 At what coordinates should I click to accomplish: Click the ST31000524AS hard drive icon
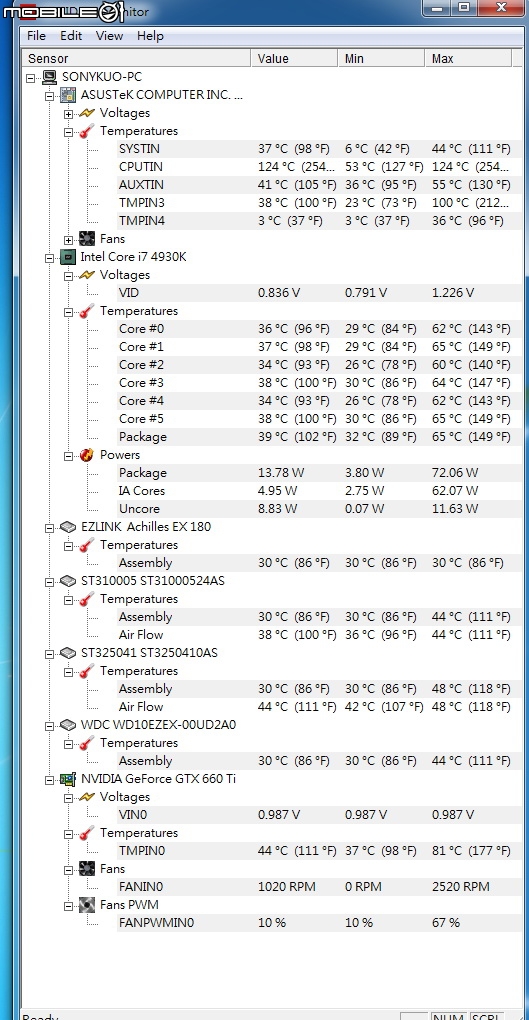click(x=67, y=581)
